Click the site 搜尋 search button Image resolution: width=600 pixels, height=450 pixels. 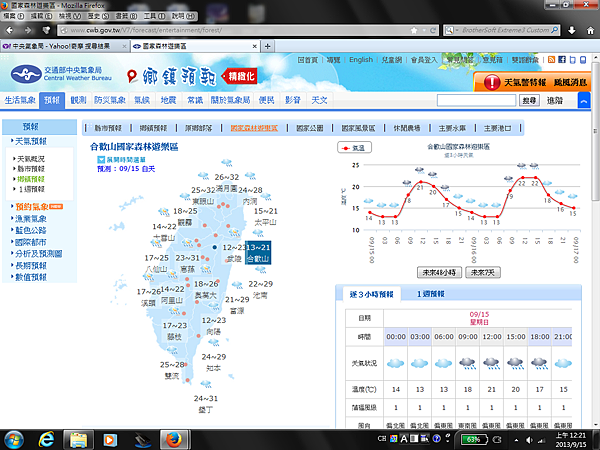[529, 101]
